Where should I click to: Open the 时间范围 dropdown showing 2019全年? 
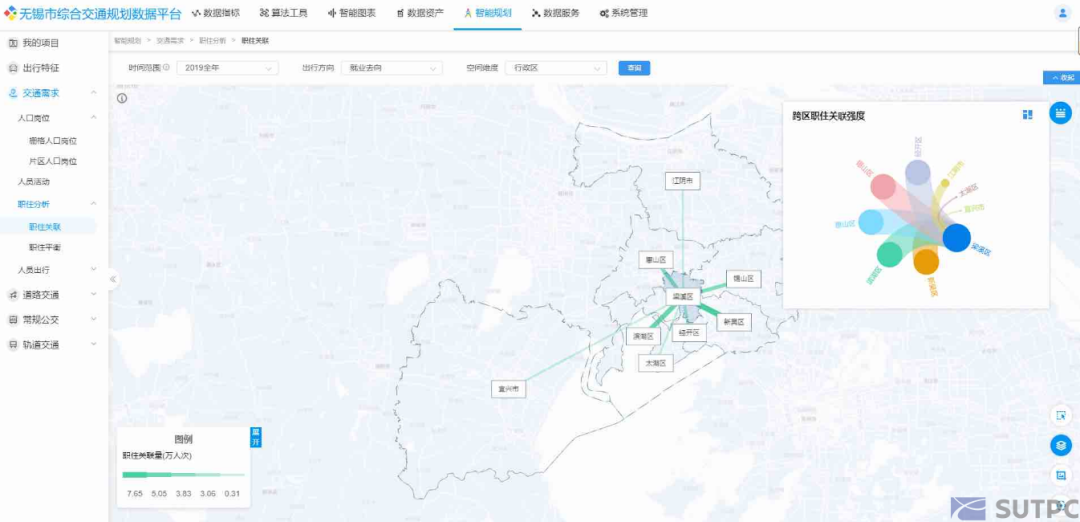pyautogui.click(x=228, y=68)
